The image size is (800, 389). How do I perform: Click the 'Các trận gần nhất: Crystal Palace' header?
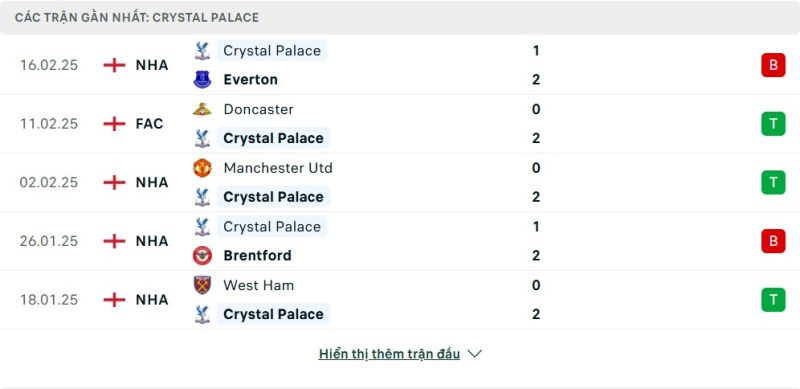[x=137, y=18]
